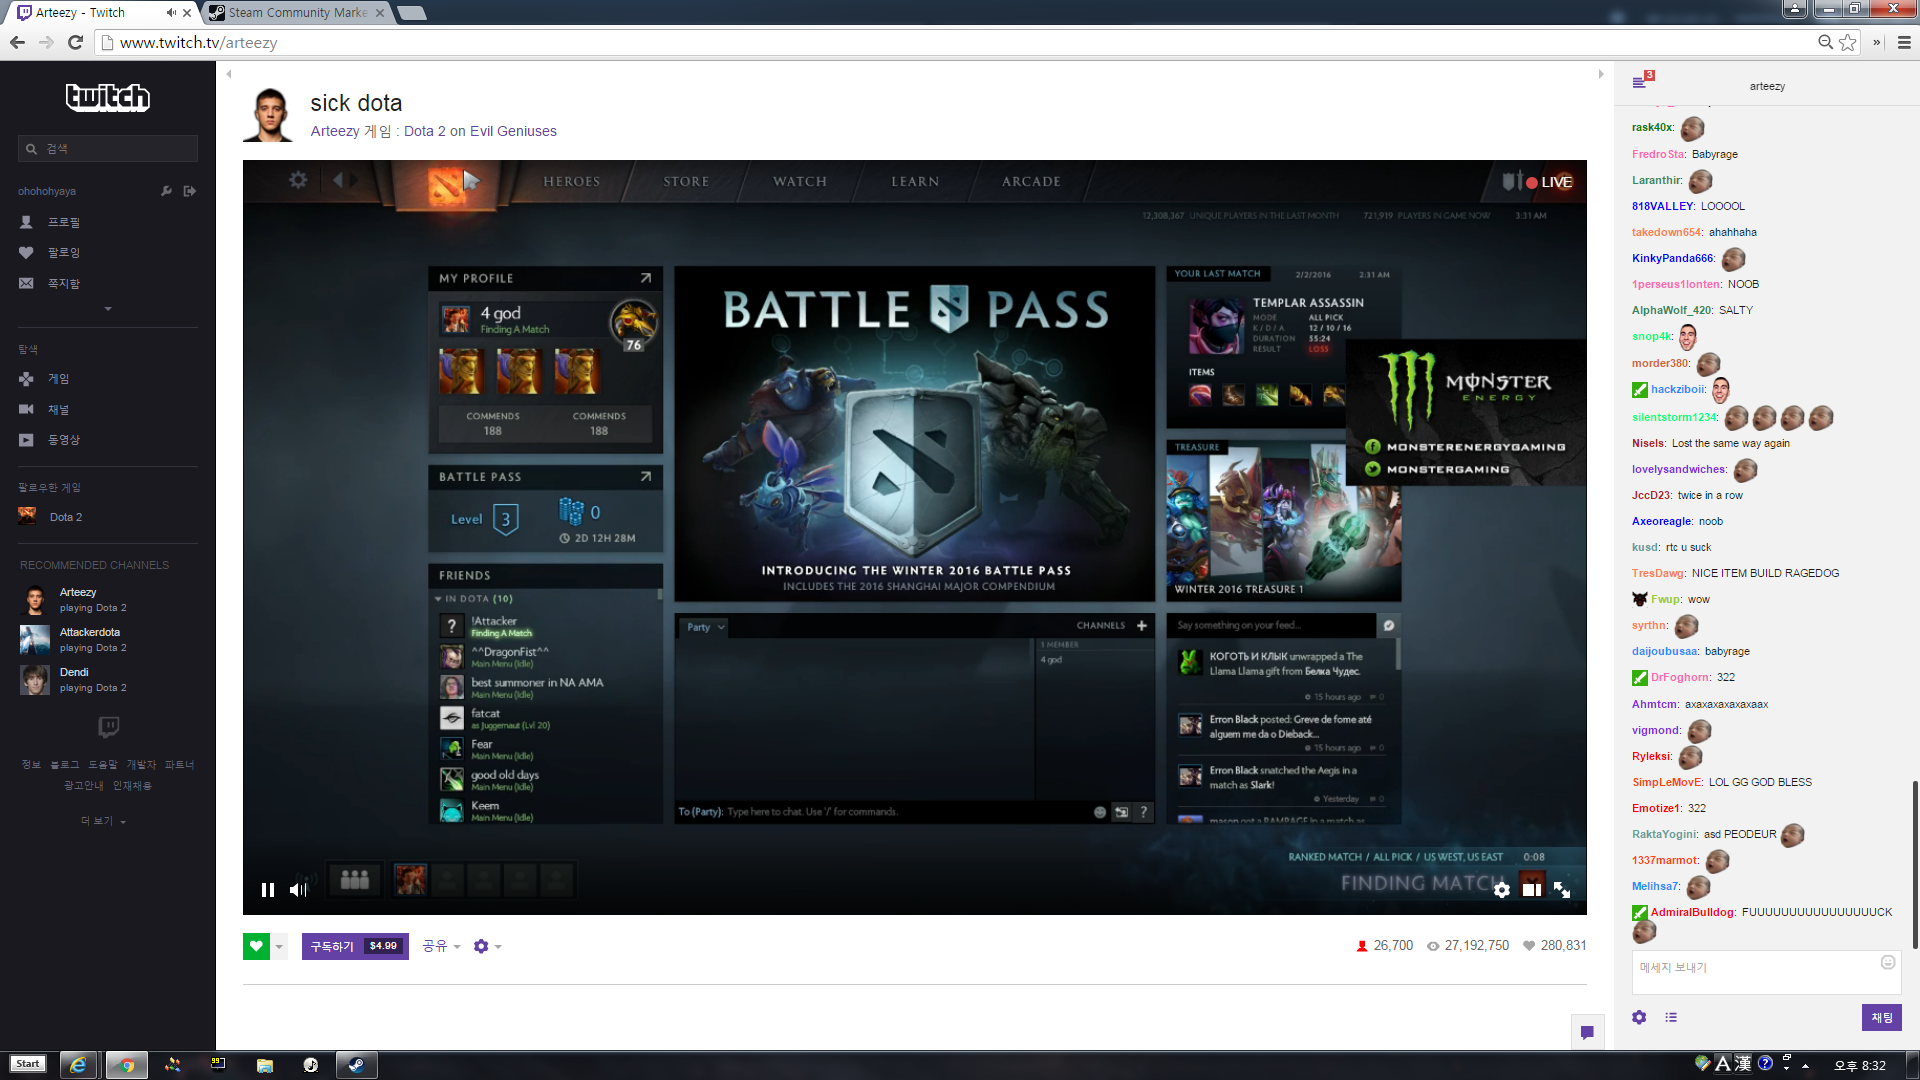Collapse the left sidebar arrow

(x=229, y=74)
